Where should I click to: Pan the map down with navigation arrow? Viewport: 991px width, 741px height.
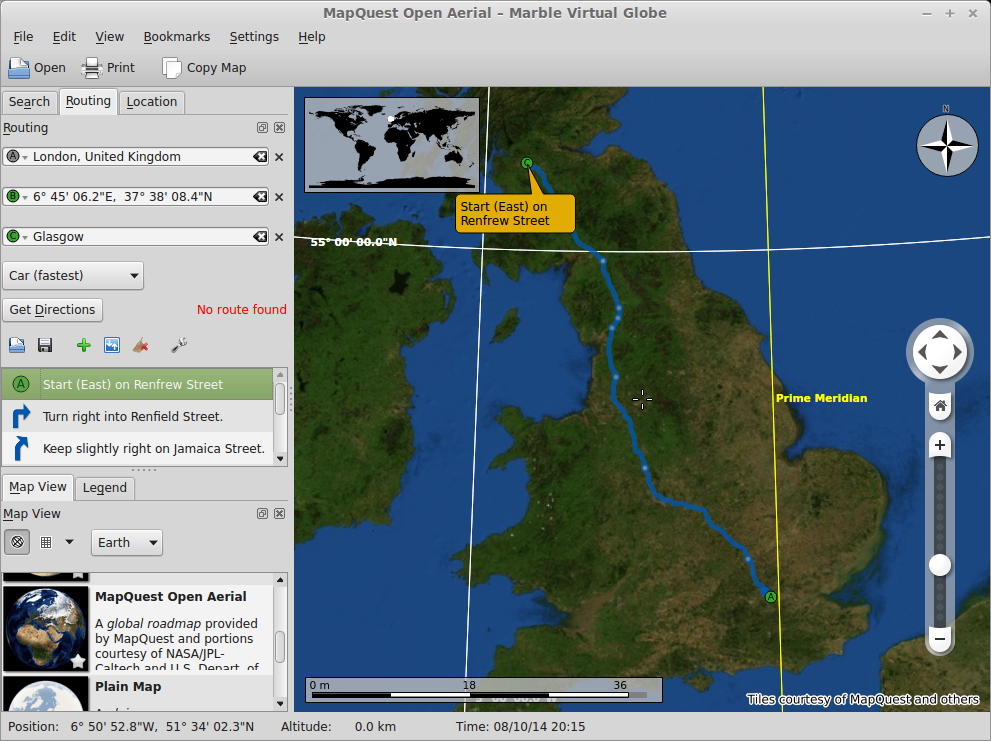940,369
